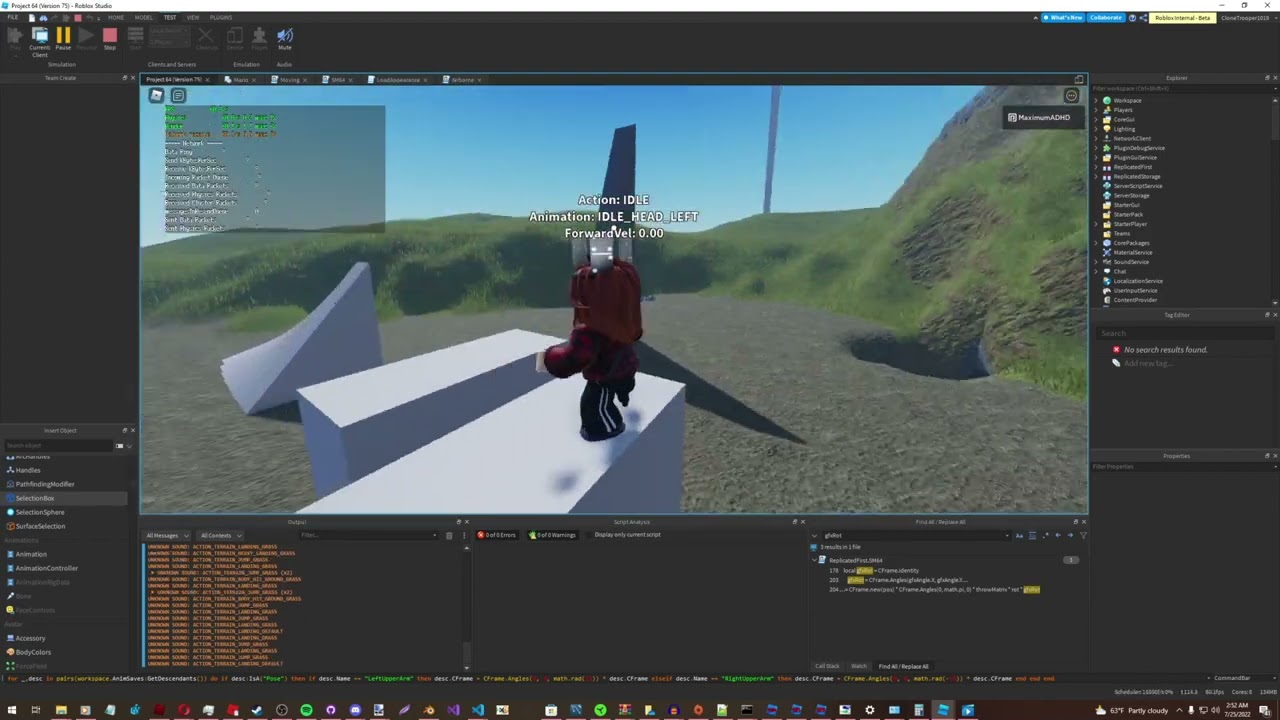This screenshot has width=1280, height=720.
Task: Toggle the Match Case icon in Find All
Action: tap(1019, 535)
